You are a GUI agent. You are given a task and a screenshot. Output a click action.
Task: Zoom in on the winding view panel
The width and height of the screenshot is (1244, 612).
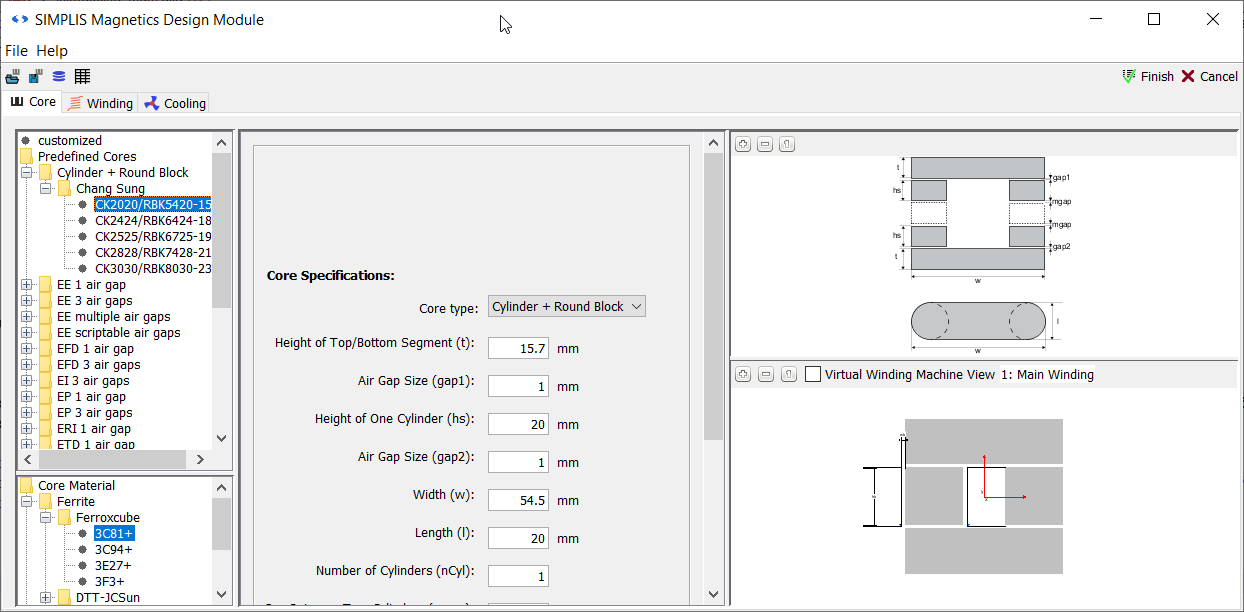[x=743, y=374]
